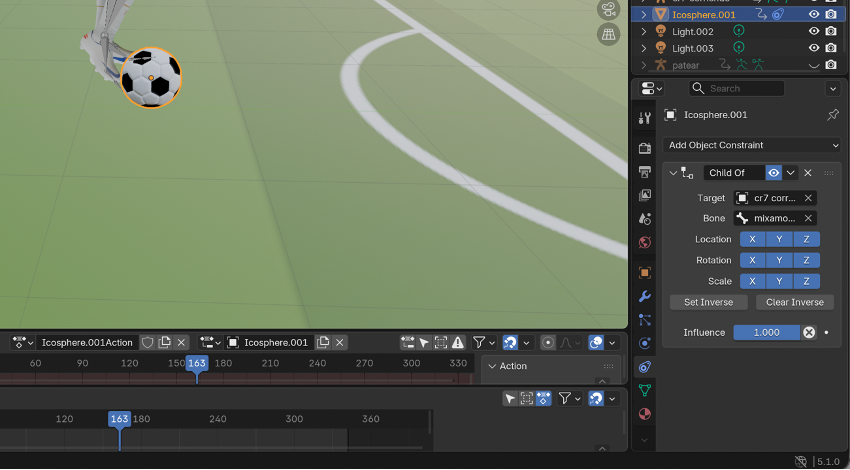850x470 pixels.
Task: Expand Icosphere.001 in outliner
Action: coord(643,15)
